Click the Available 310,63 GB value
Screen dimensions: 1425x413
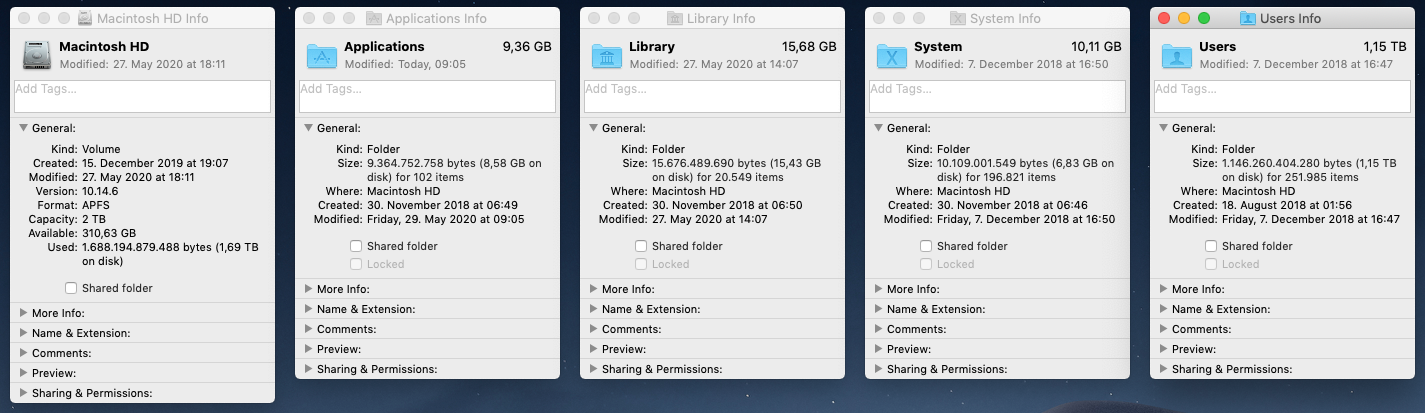click(111, 233)
